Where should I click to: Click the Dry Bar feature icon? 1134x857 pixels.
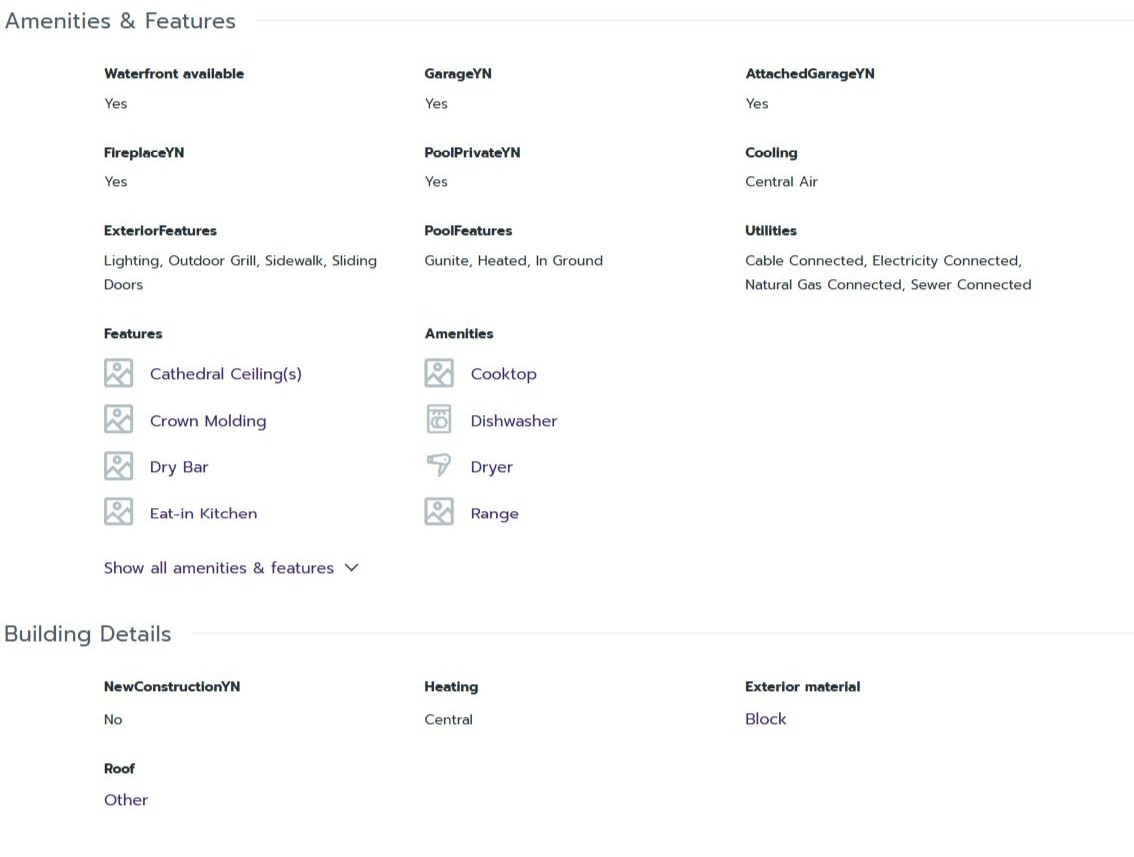pyautogui.click(x=118, y=466)
